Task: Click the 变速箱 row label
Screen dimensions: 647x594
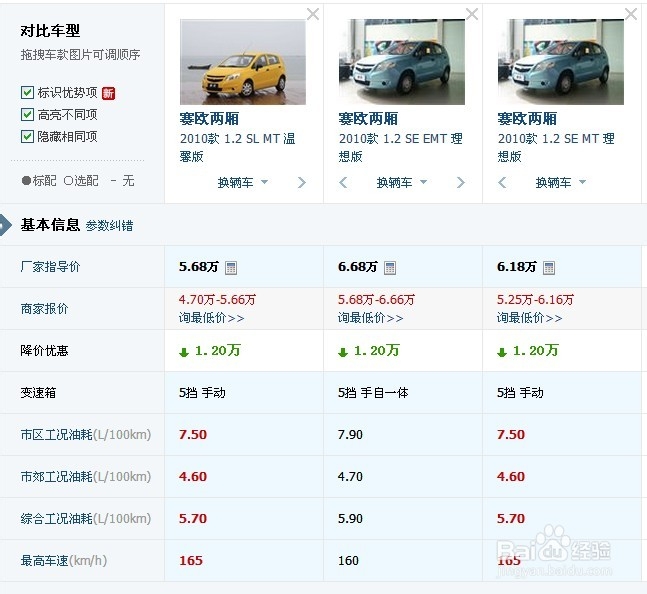Action: coord(38,393)
